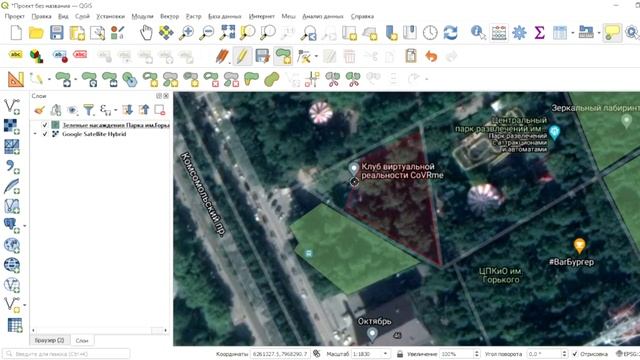Click the Current Edits pencils icon
The width and height of the screenshot is (640, 360).
tap(222, 56)
